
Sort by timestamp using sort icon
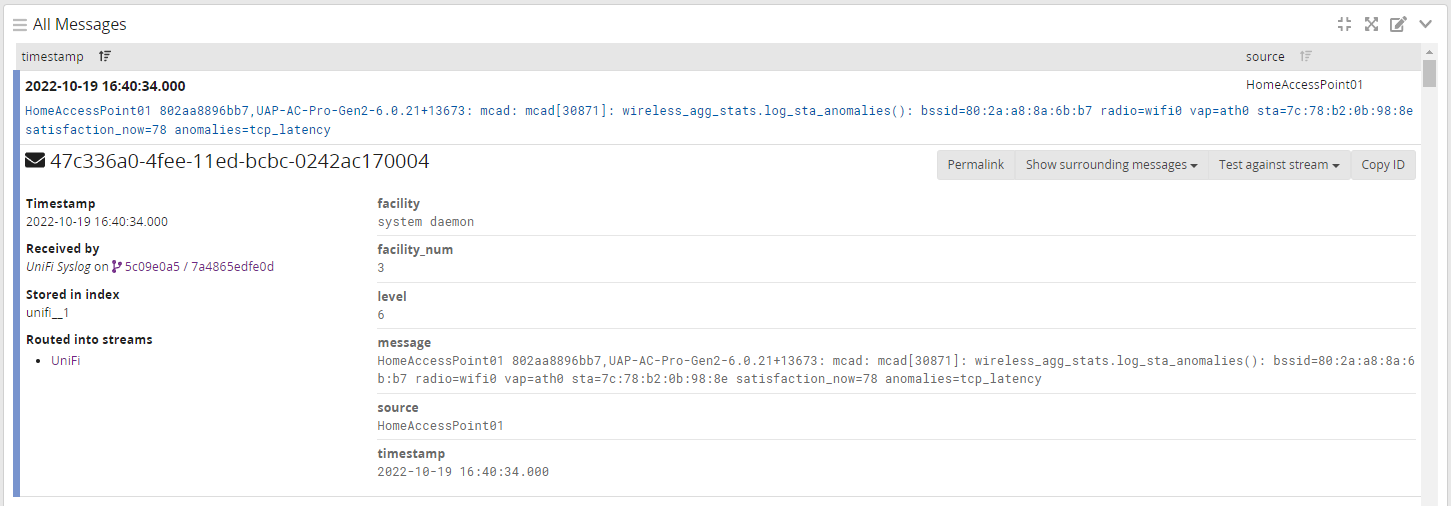[x=105, y=57]
